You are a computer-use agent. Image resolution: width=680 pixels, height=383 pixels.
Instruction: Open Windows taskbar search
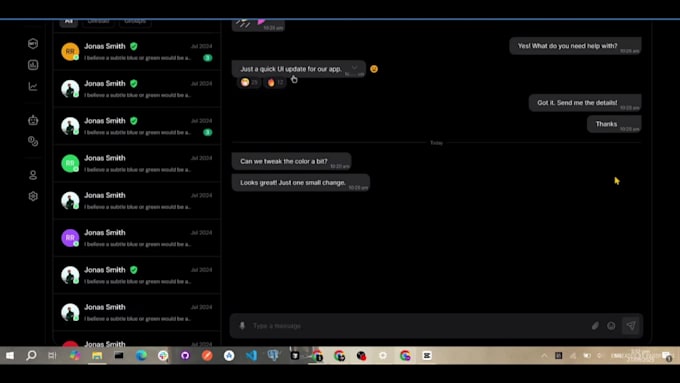click(31, 356)
